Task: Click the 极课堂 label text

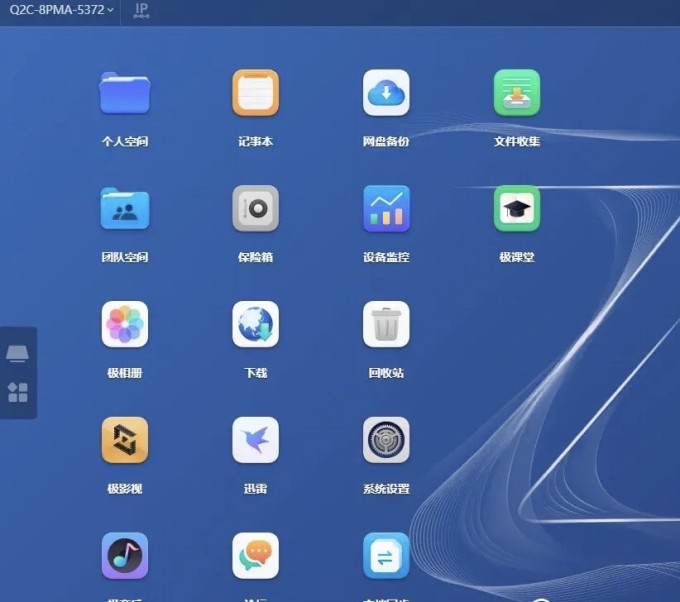Action: click(x=517, y=257)
